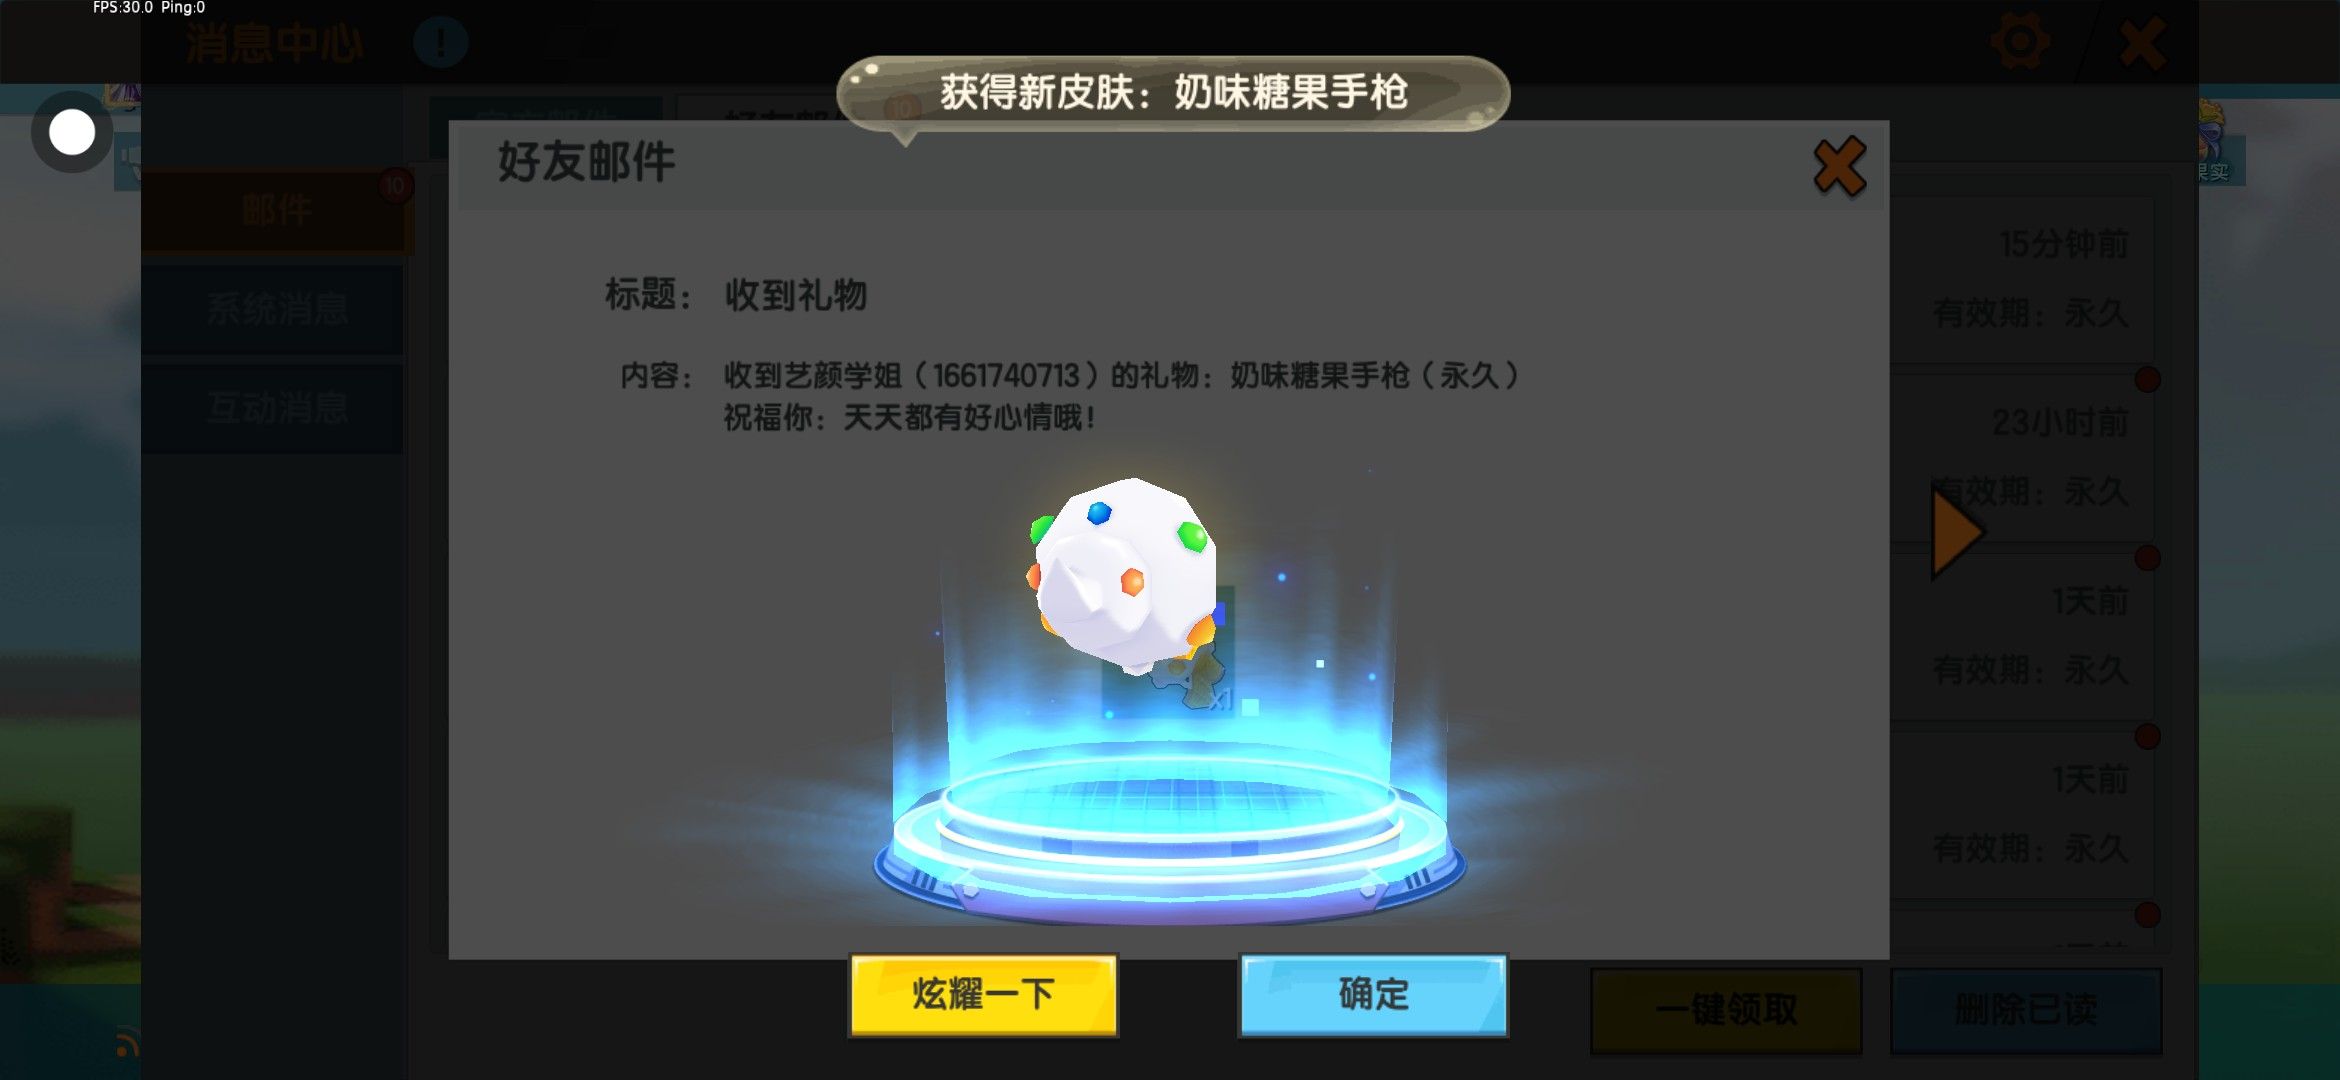
Task: Click the blue exclamation info icon
Action: [440, 42]
